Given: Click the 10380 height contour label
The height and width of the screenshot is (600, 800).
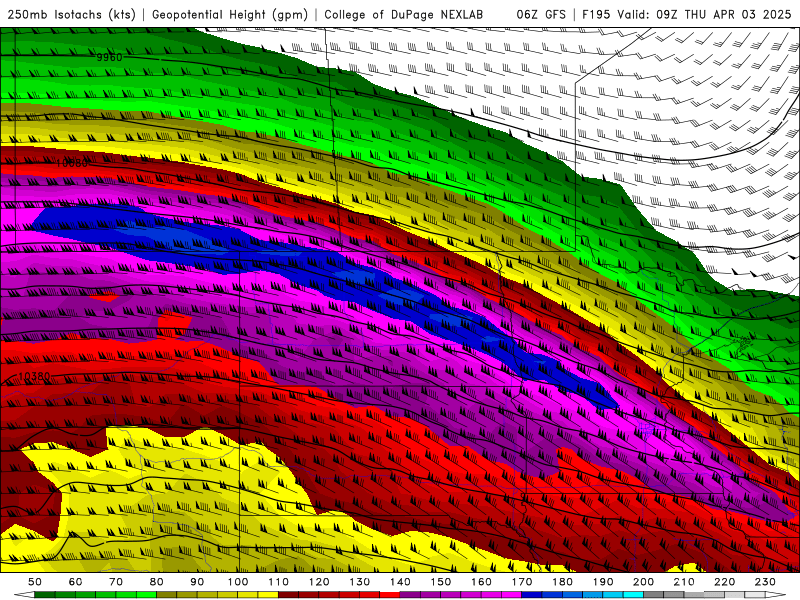Looking at the screenshot, I should click(x=35, y=377).
